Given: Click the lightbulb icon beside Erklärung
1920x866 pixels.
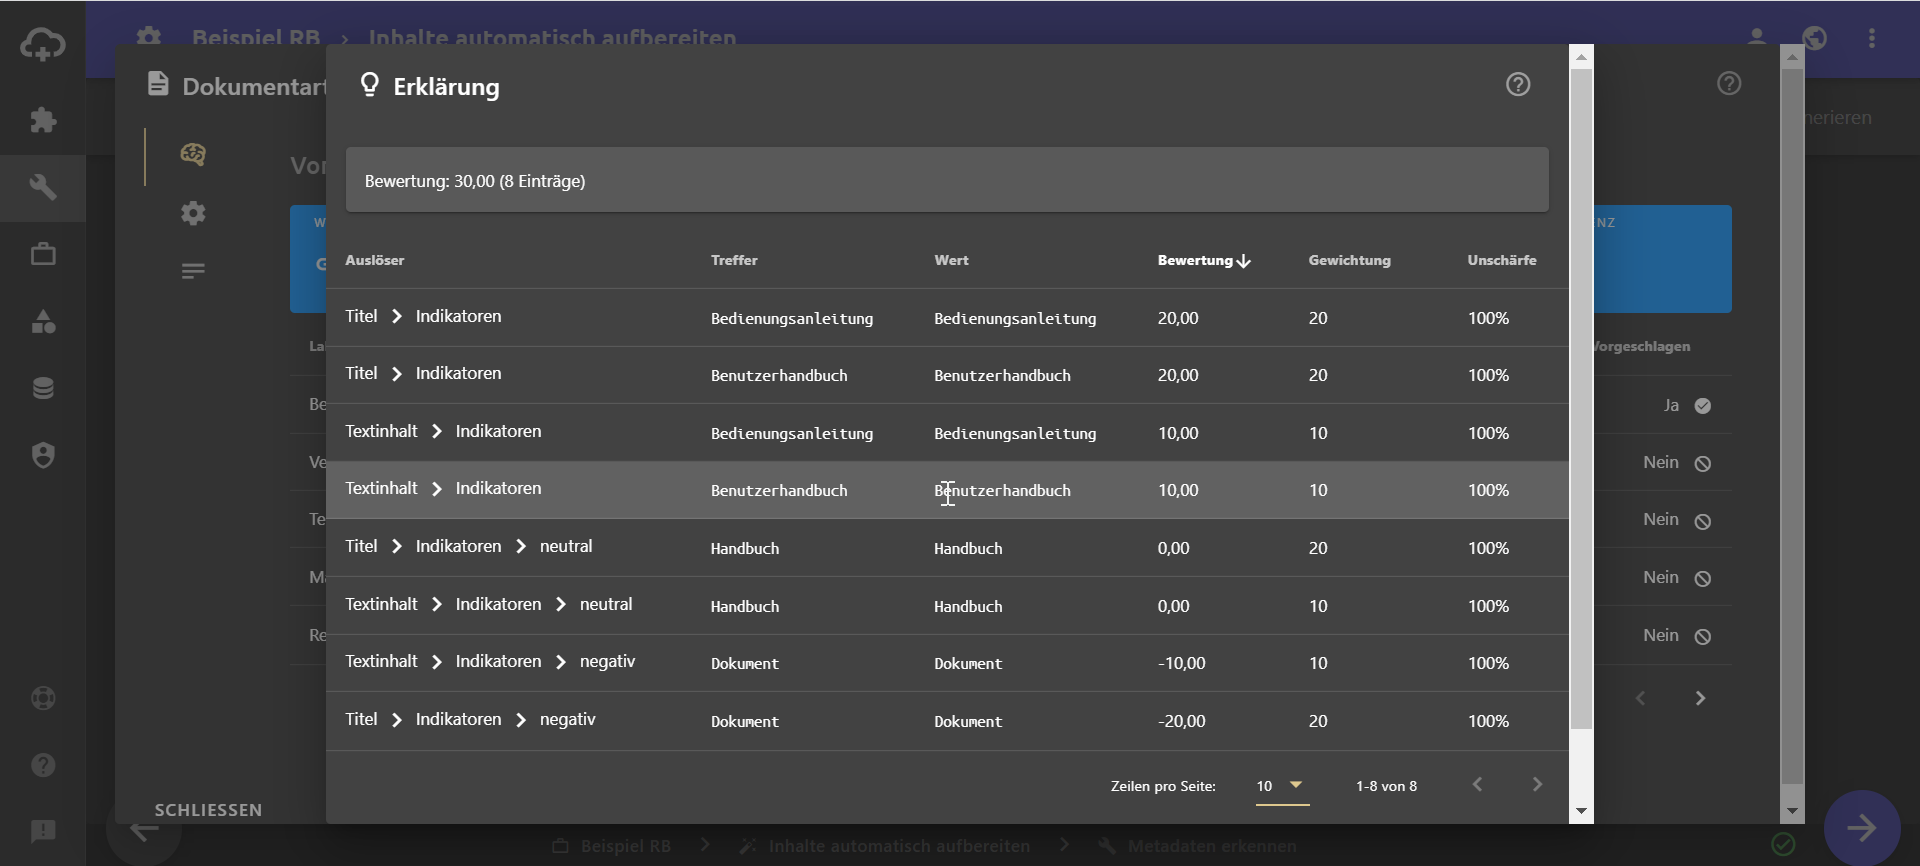Looking at the screenshot, I should tap(370, 85).
